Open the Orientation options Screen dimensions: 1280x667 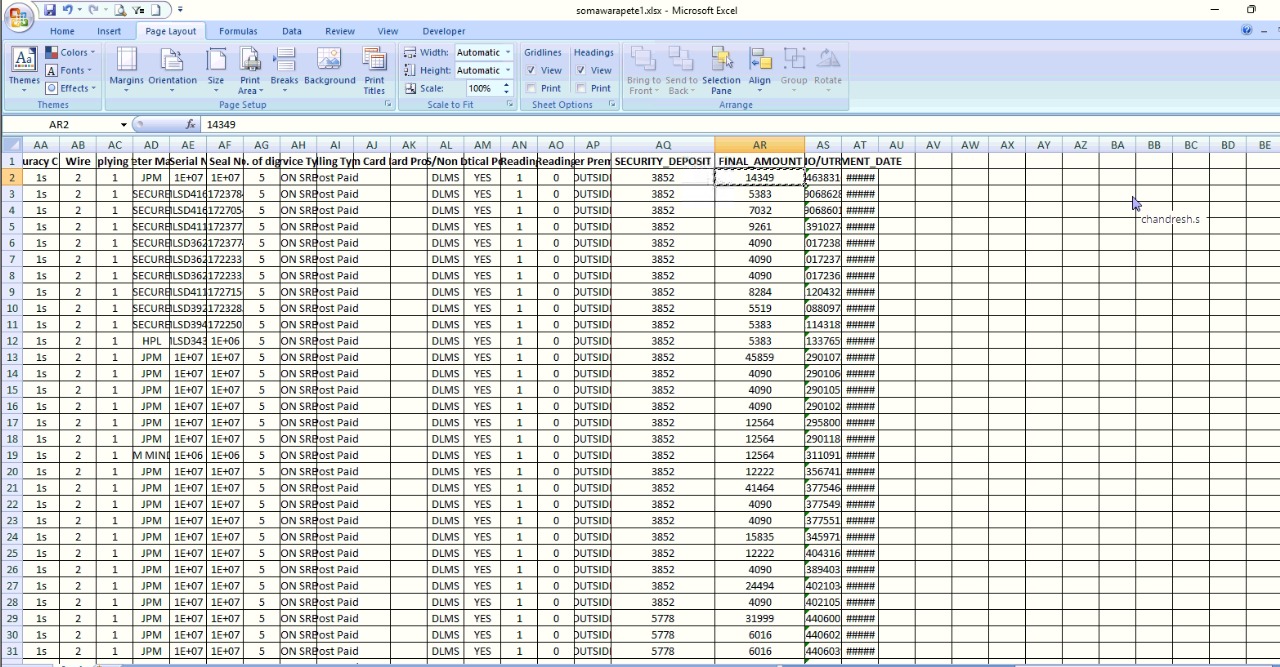point(172,68)
